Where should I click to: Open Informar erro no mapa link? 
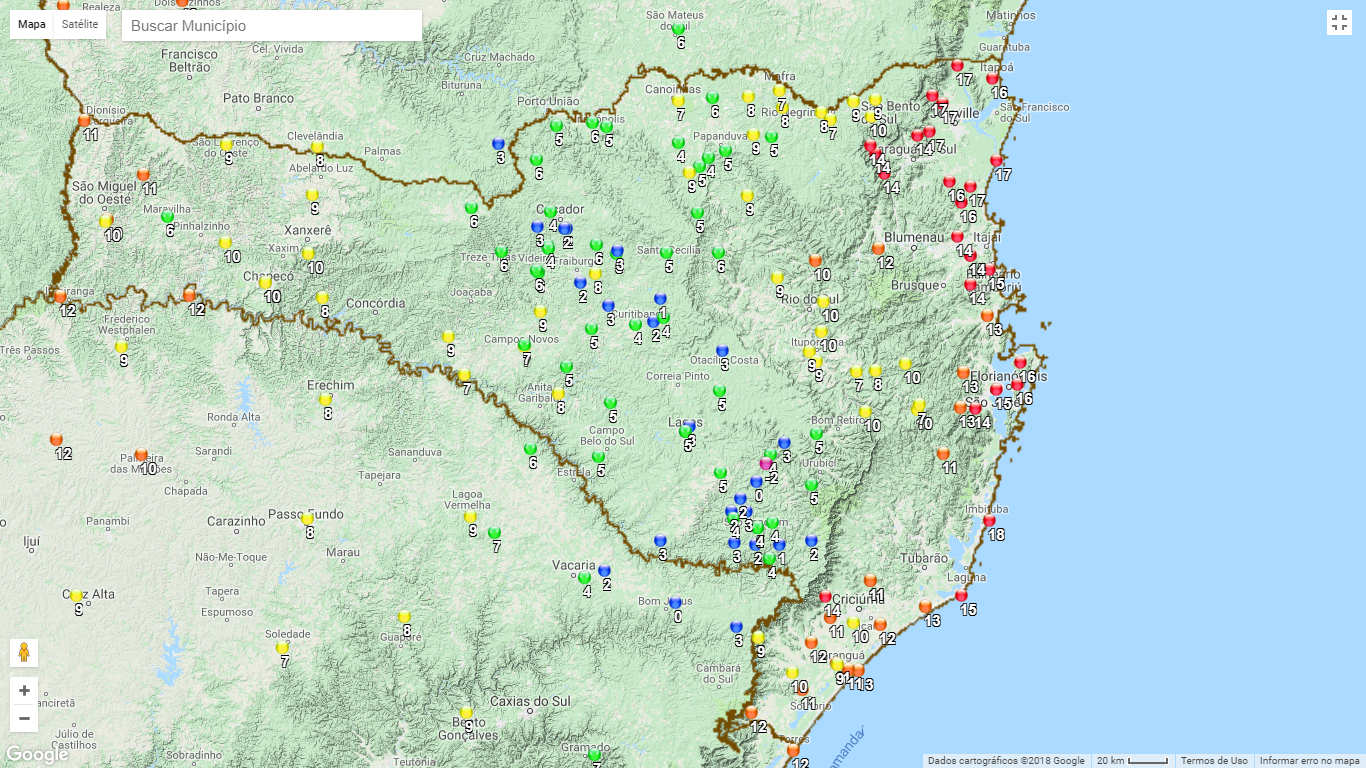click(x=1310, y=761)
